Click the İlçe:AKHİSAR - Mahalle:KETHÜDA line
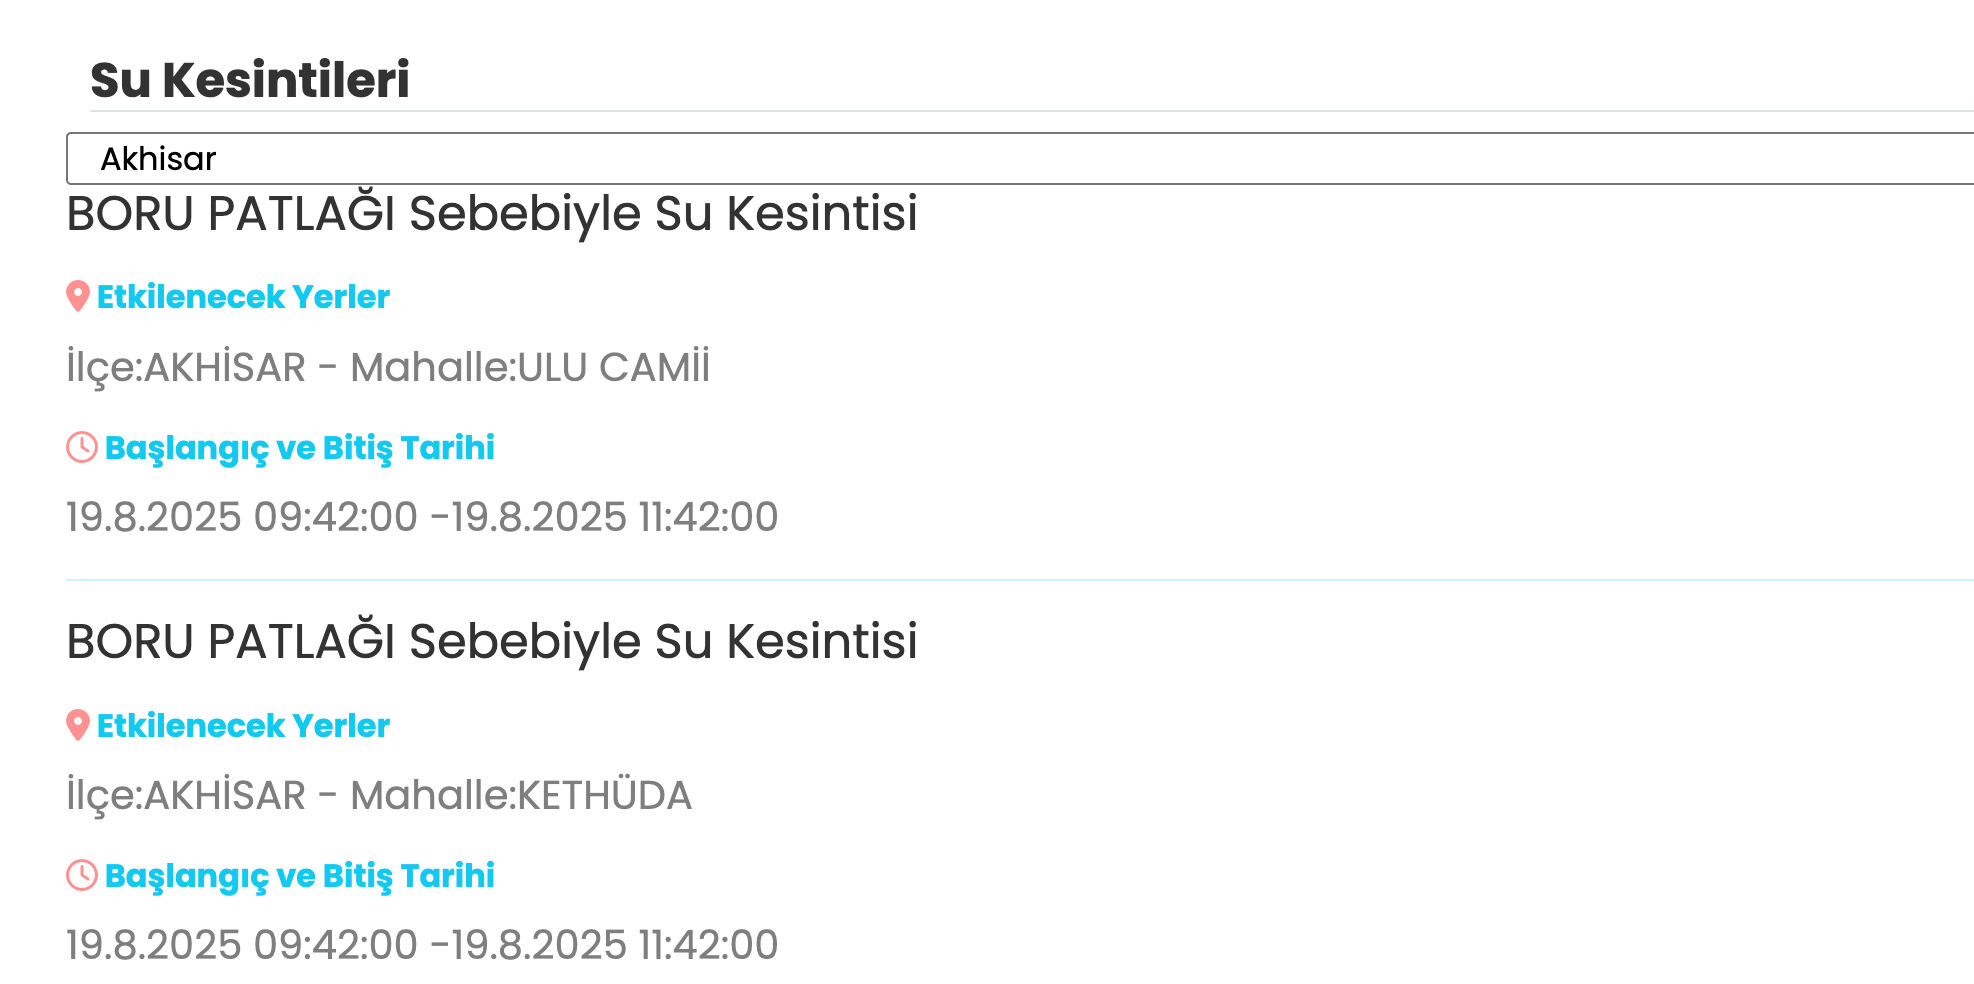Screen dimensions: 1974x984 [378, 795]
